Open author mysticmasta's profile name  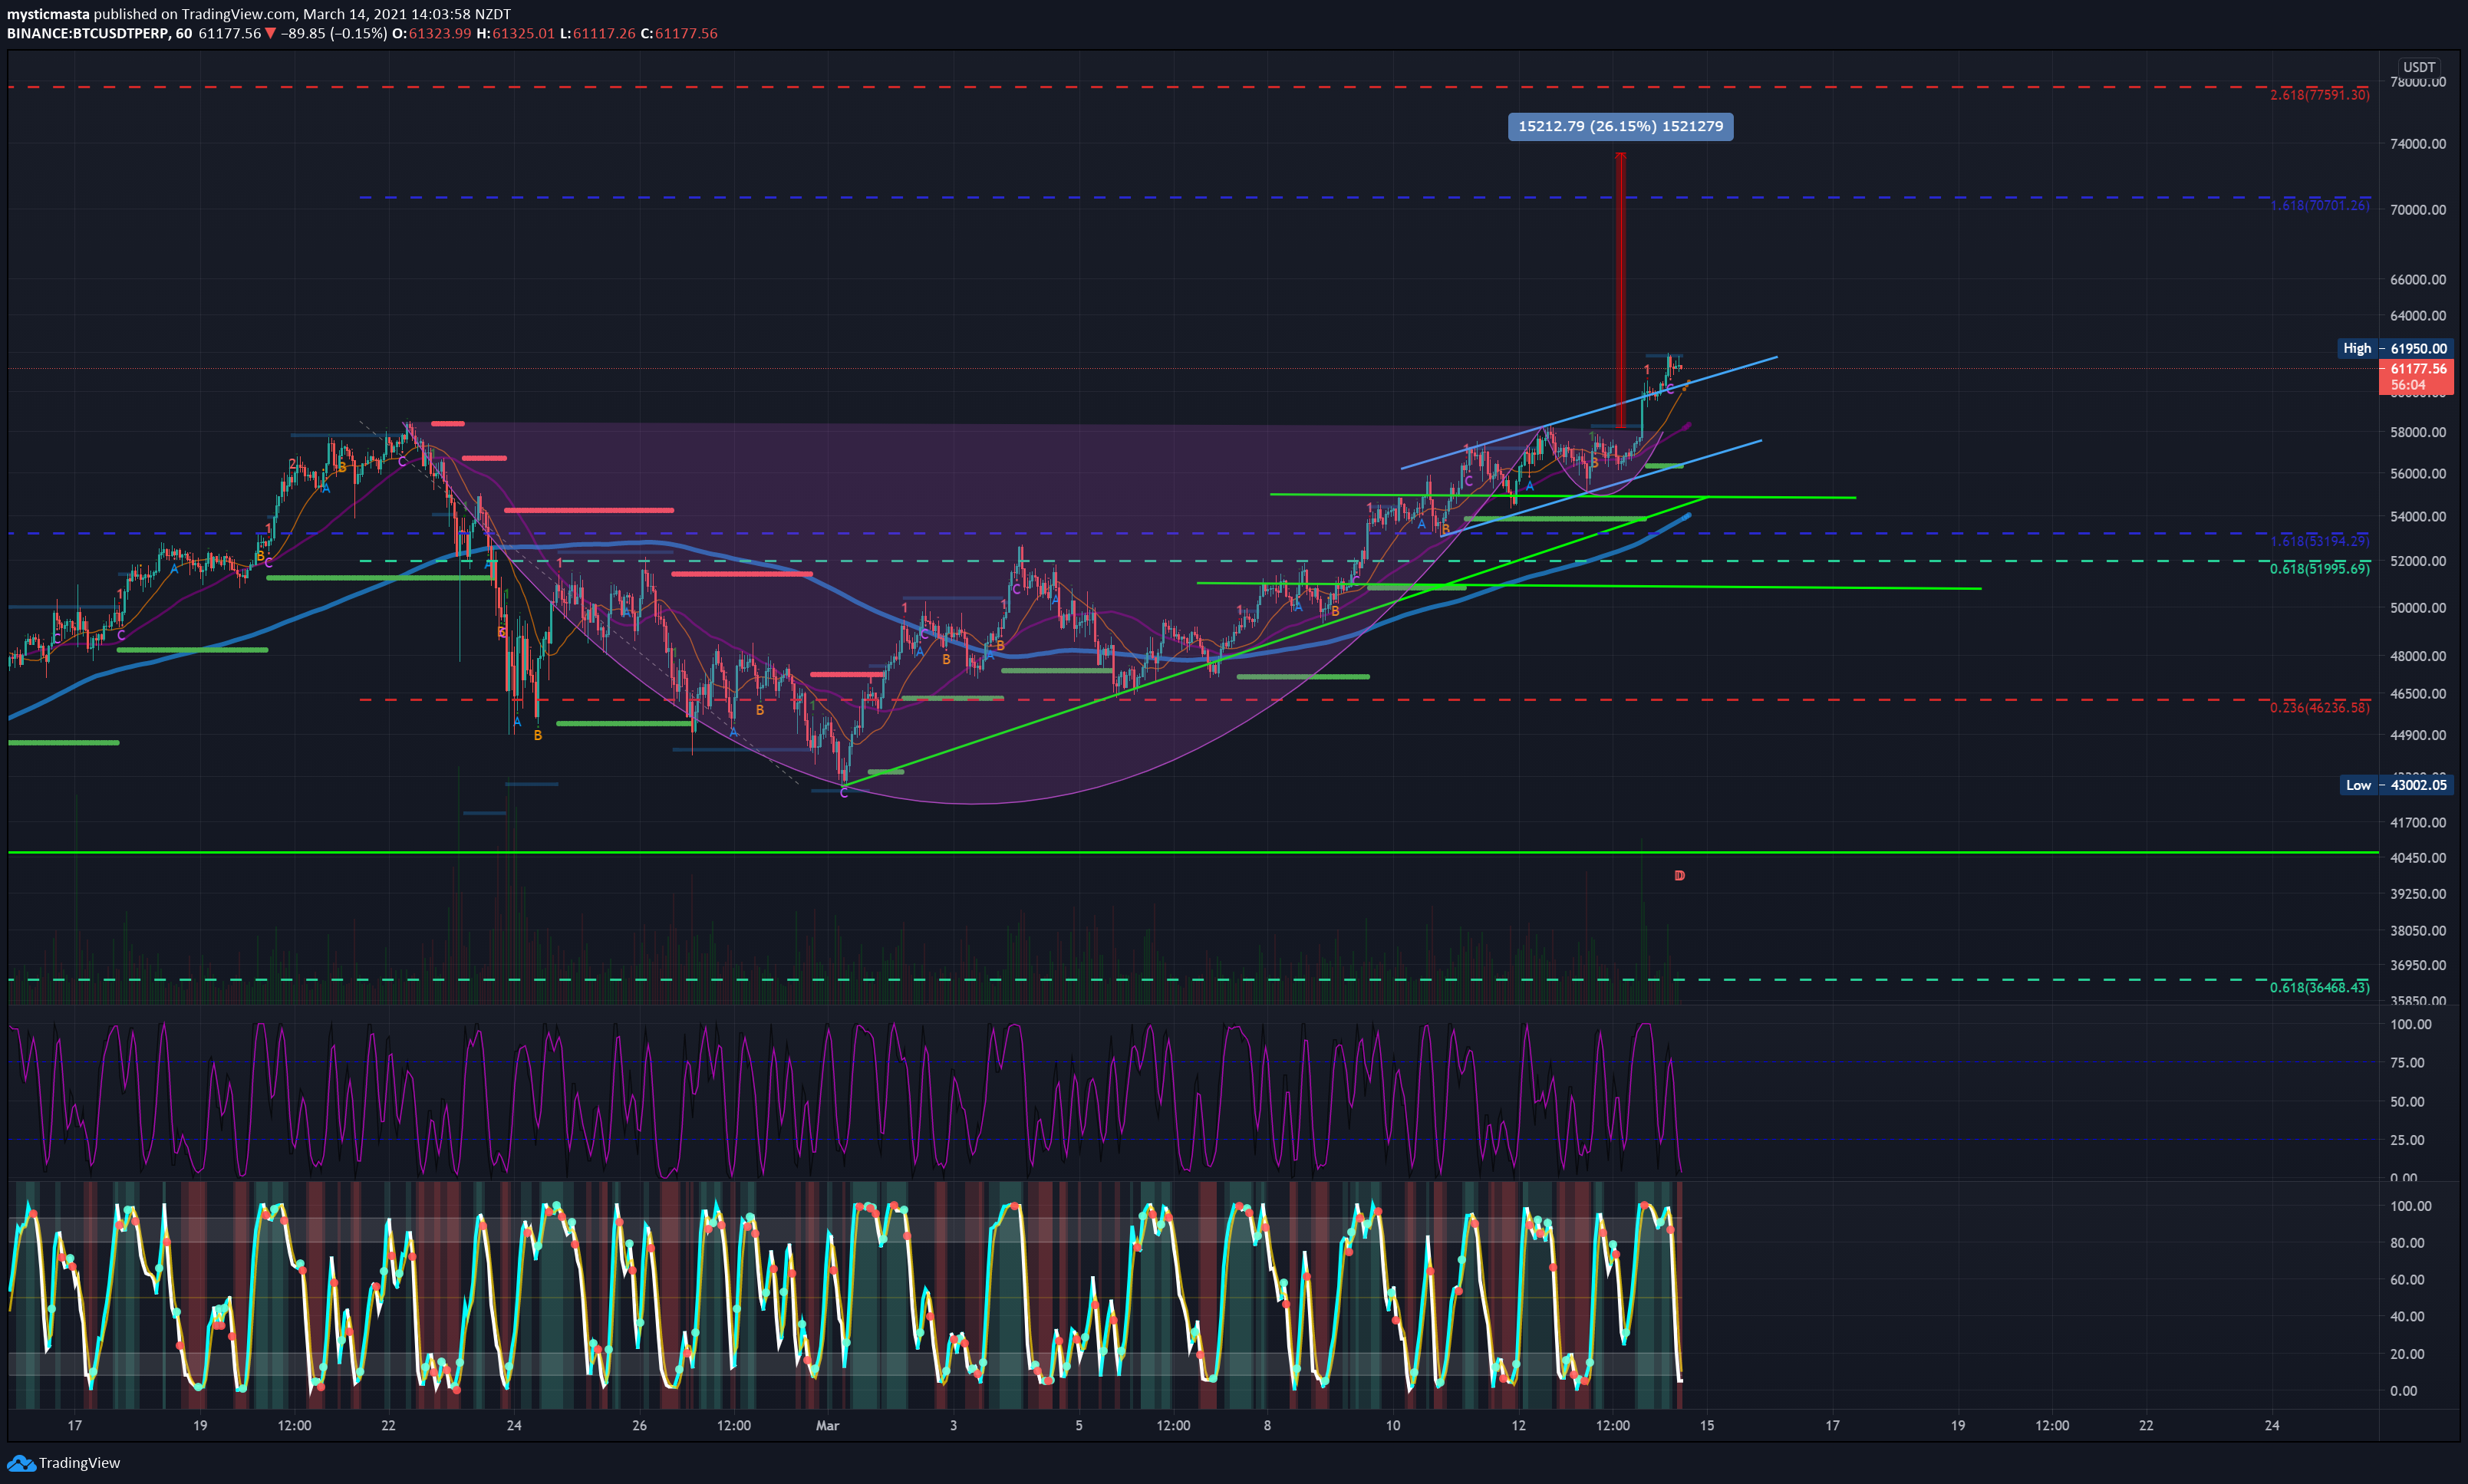point(48,14)
